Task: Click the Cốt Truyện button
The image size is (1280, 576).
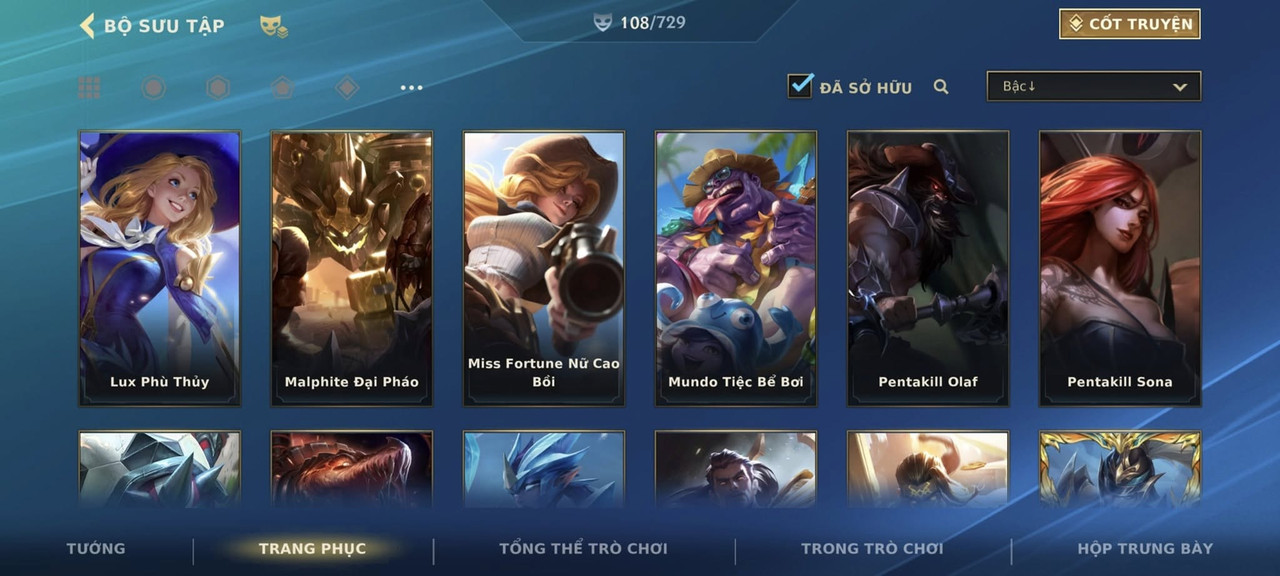Action: [1130, 24]
